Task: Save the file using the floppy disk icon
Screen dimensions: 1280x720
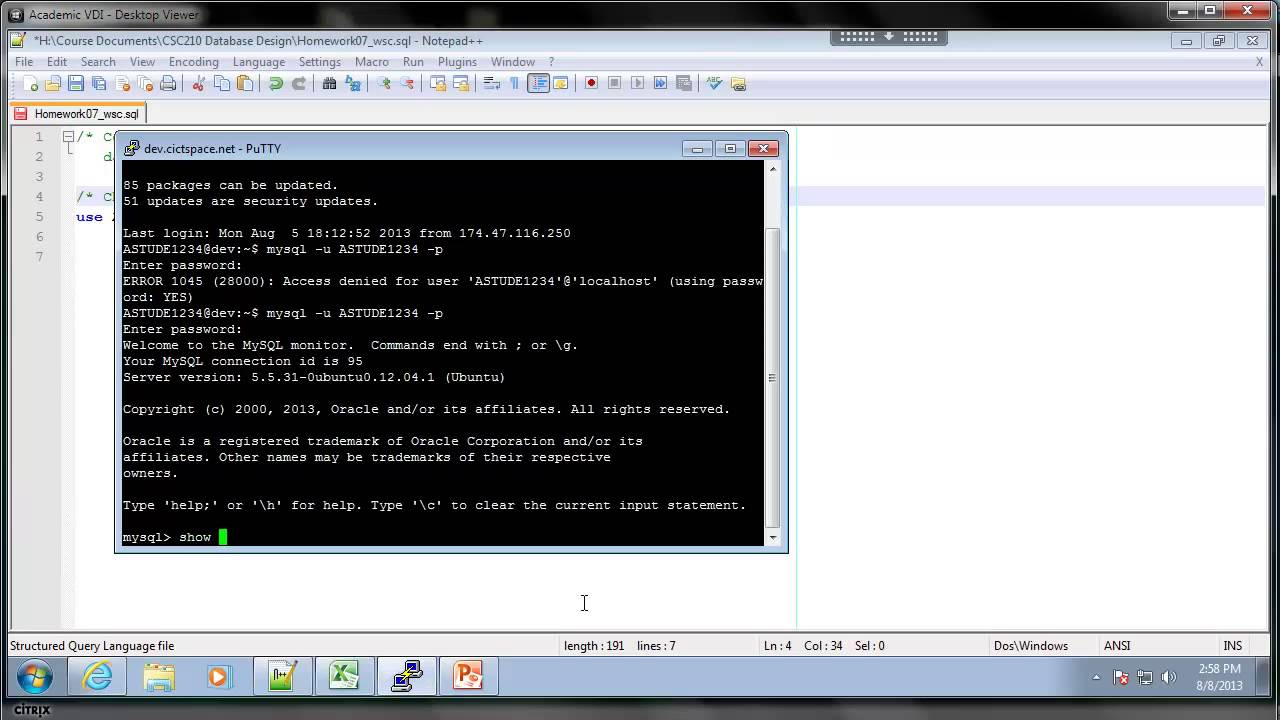Action: point(76,84)
